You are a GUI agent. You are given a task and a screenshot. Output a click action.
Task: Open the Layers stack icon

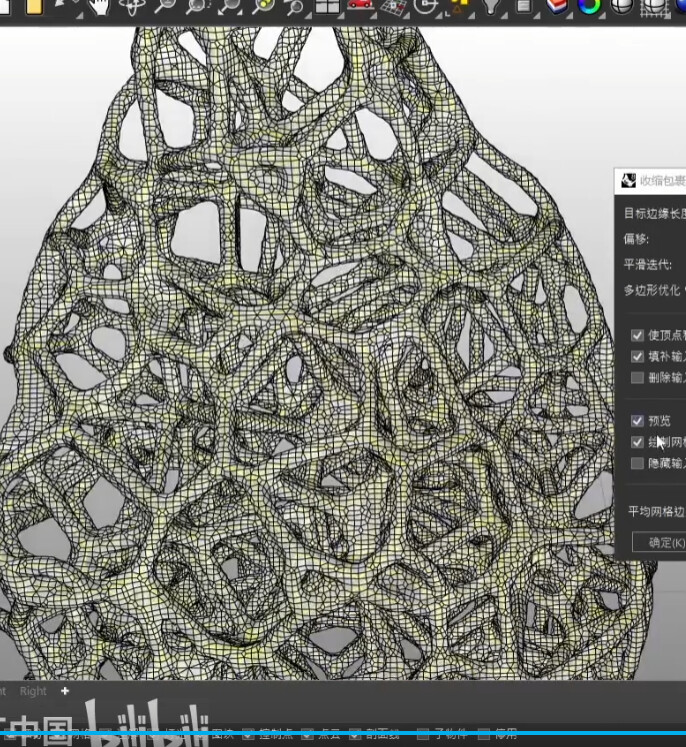(556, 8)
